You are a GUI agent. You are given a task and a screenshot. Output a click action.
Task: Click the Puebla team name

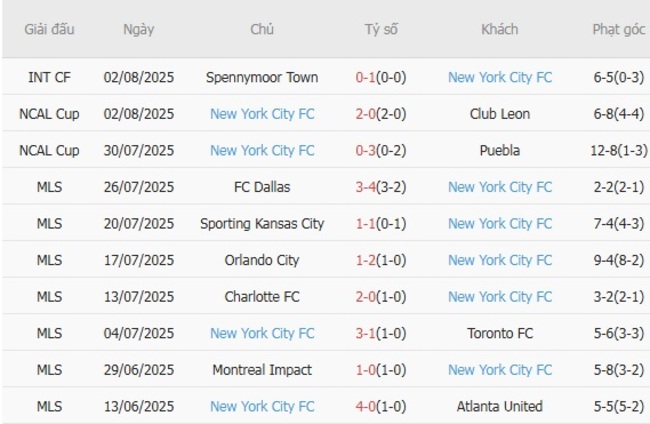tap(500, 150)
